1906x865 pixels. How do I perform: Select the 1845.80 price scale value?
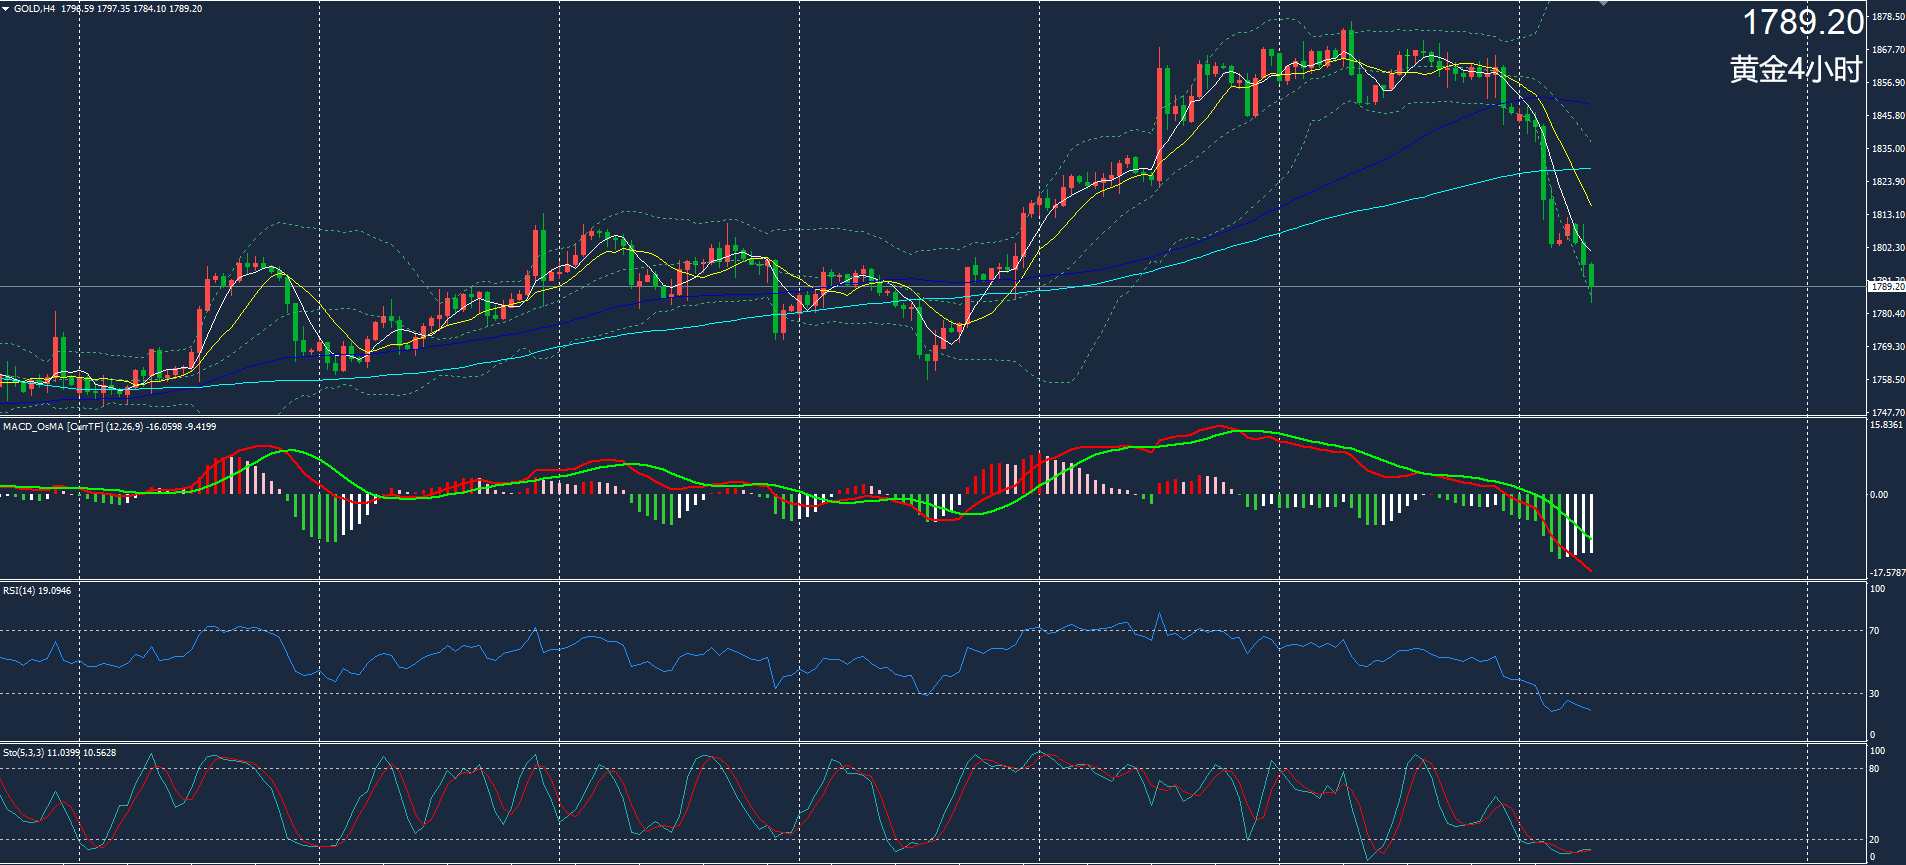pos(1888,116)
